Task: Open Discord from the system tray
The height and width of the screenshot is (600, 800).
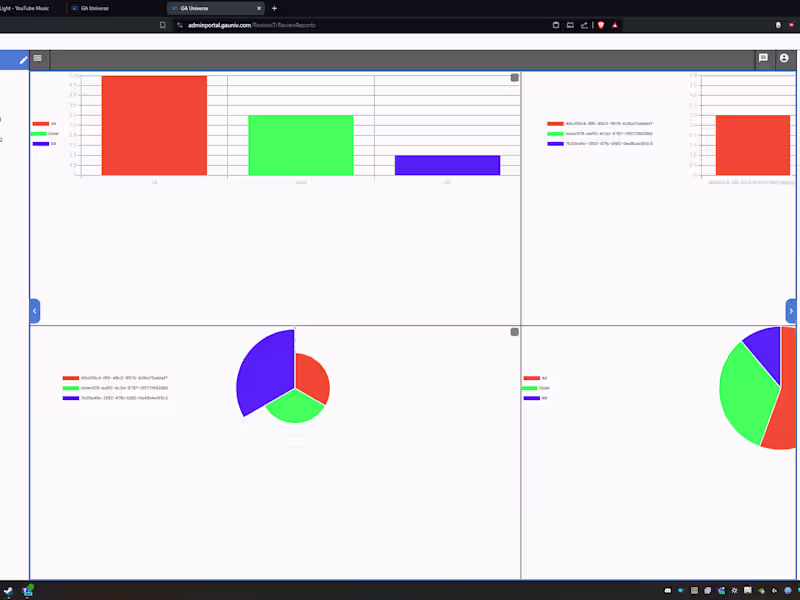Action: coord(667,590)
